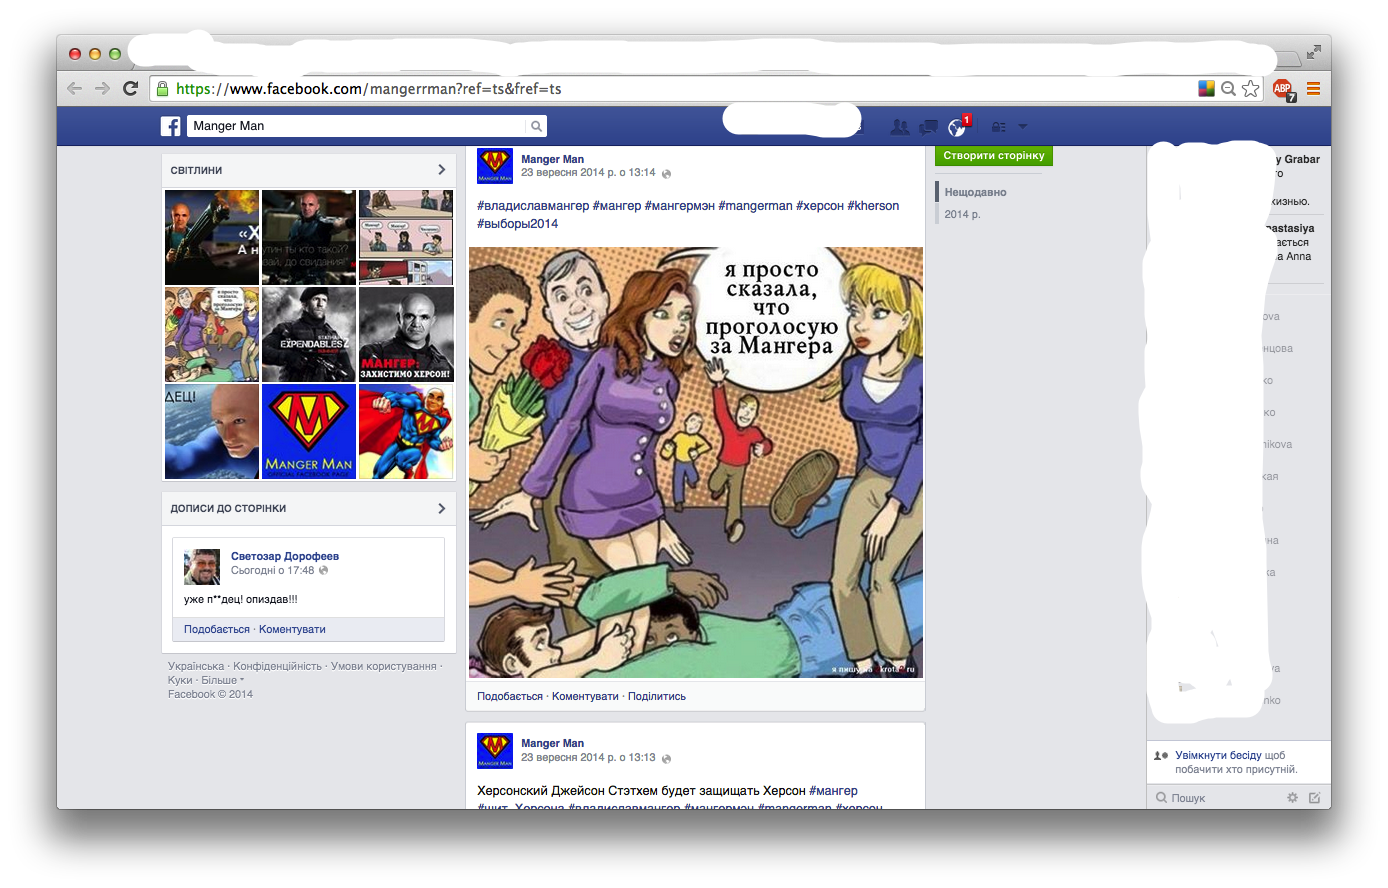Click Поділитись under the cartoon post
1388x888 pixels.
point(657,696)
